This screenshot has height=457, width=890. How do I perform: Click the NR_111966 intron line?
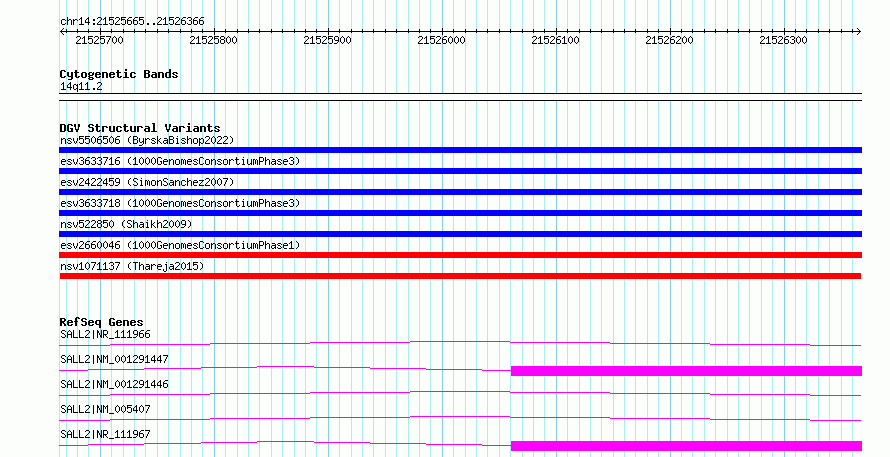click(460, 342)
